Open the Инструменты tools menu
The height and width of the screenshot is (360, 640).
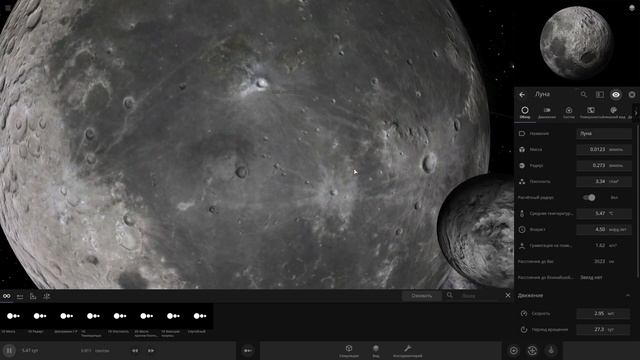(x=407, y=351)
